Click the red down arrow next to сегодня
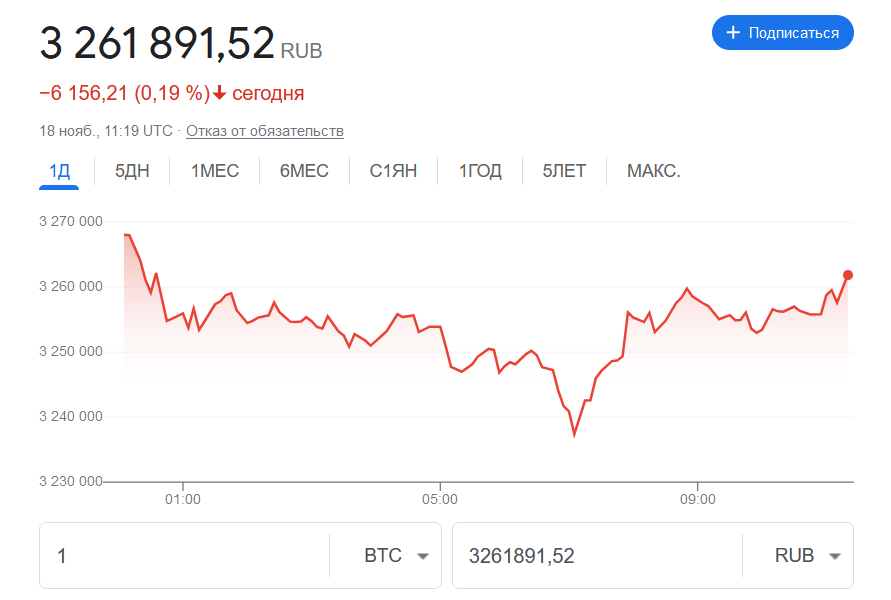 [x=219, y=93]
